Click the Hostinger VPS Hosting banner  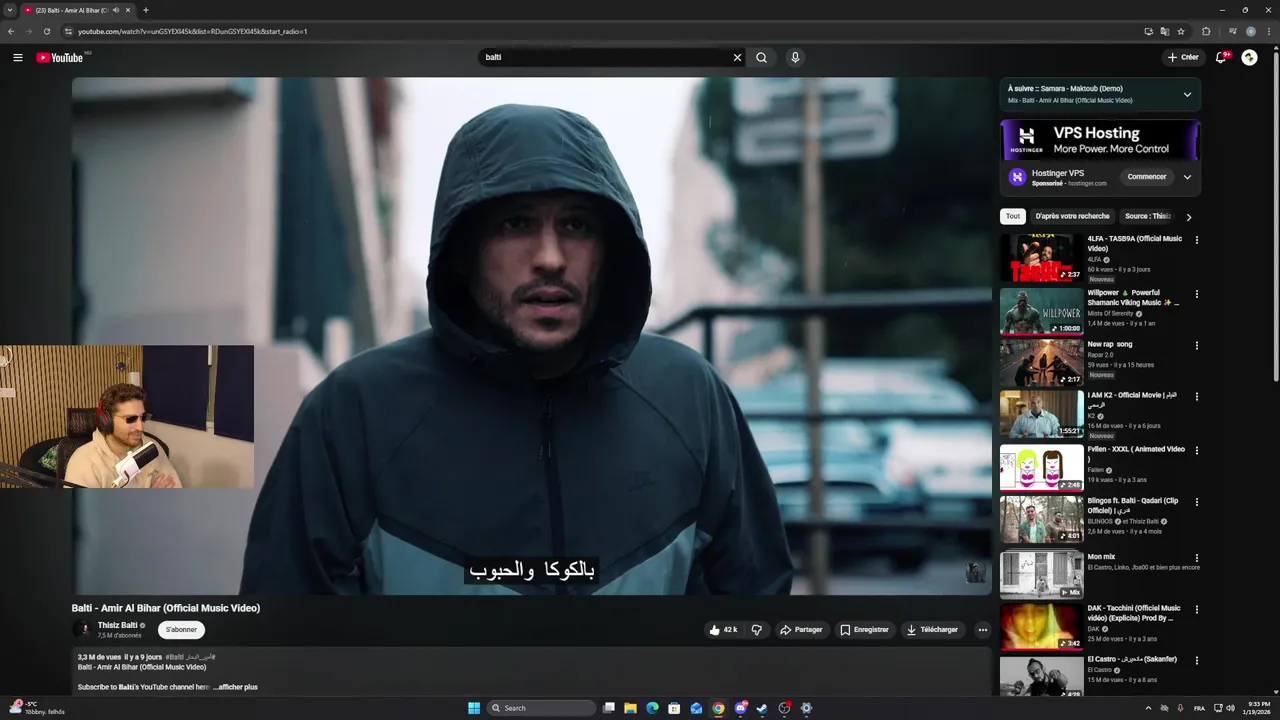(x=1100, y=139)
